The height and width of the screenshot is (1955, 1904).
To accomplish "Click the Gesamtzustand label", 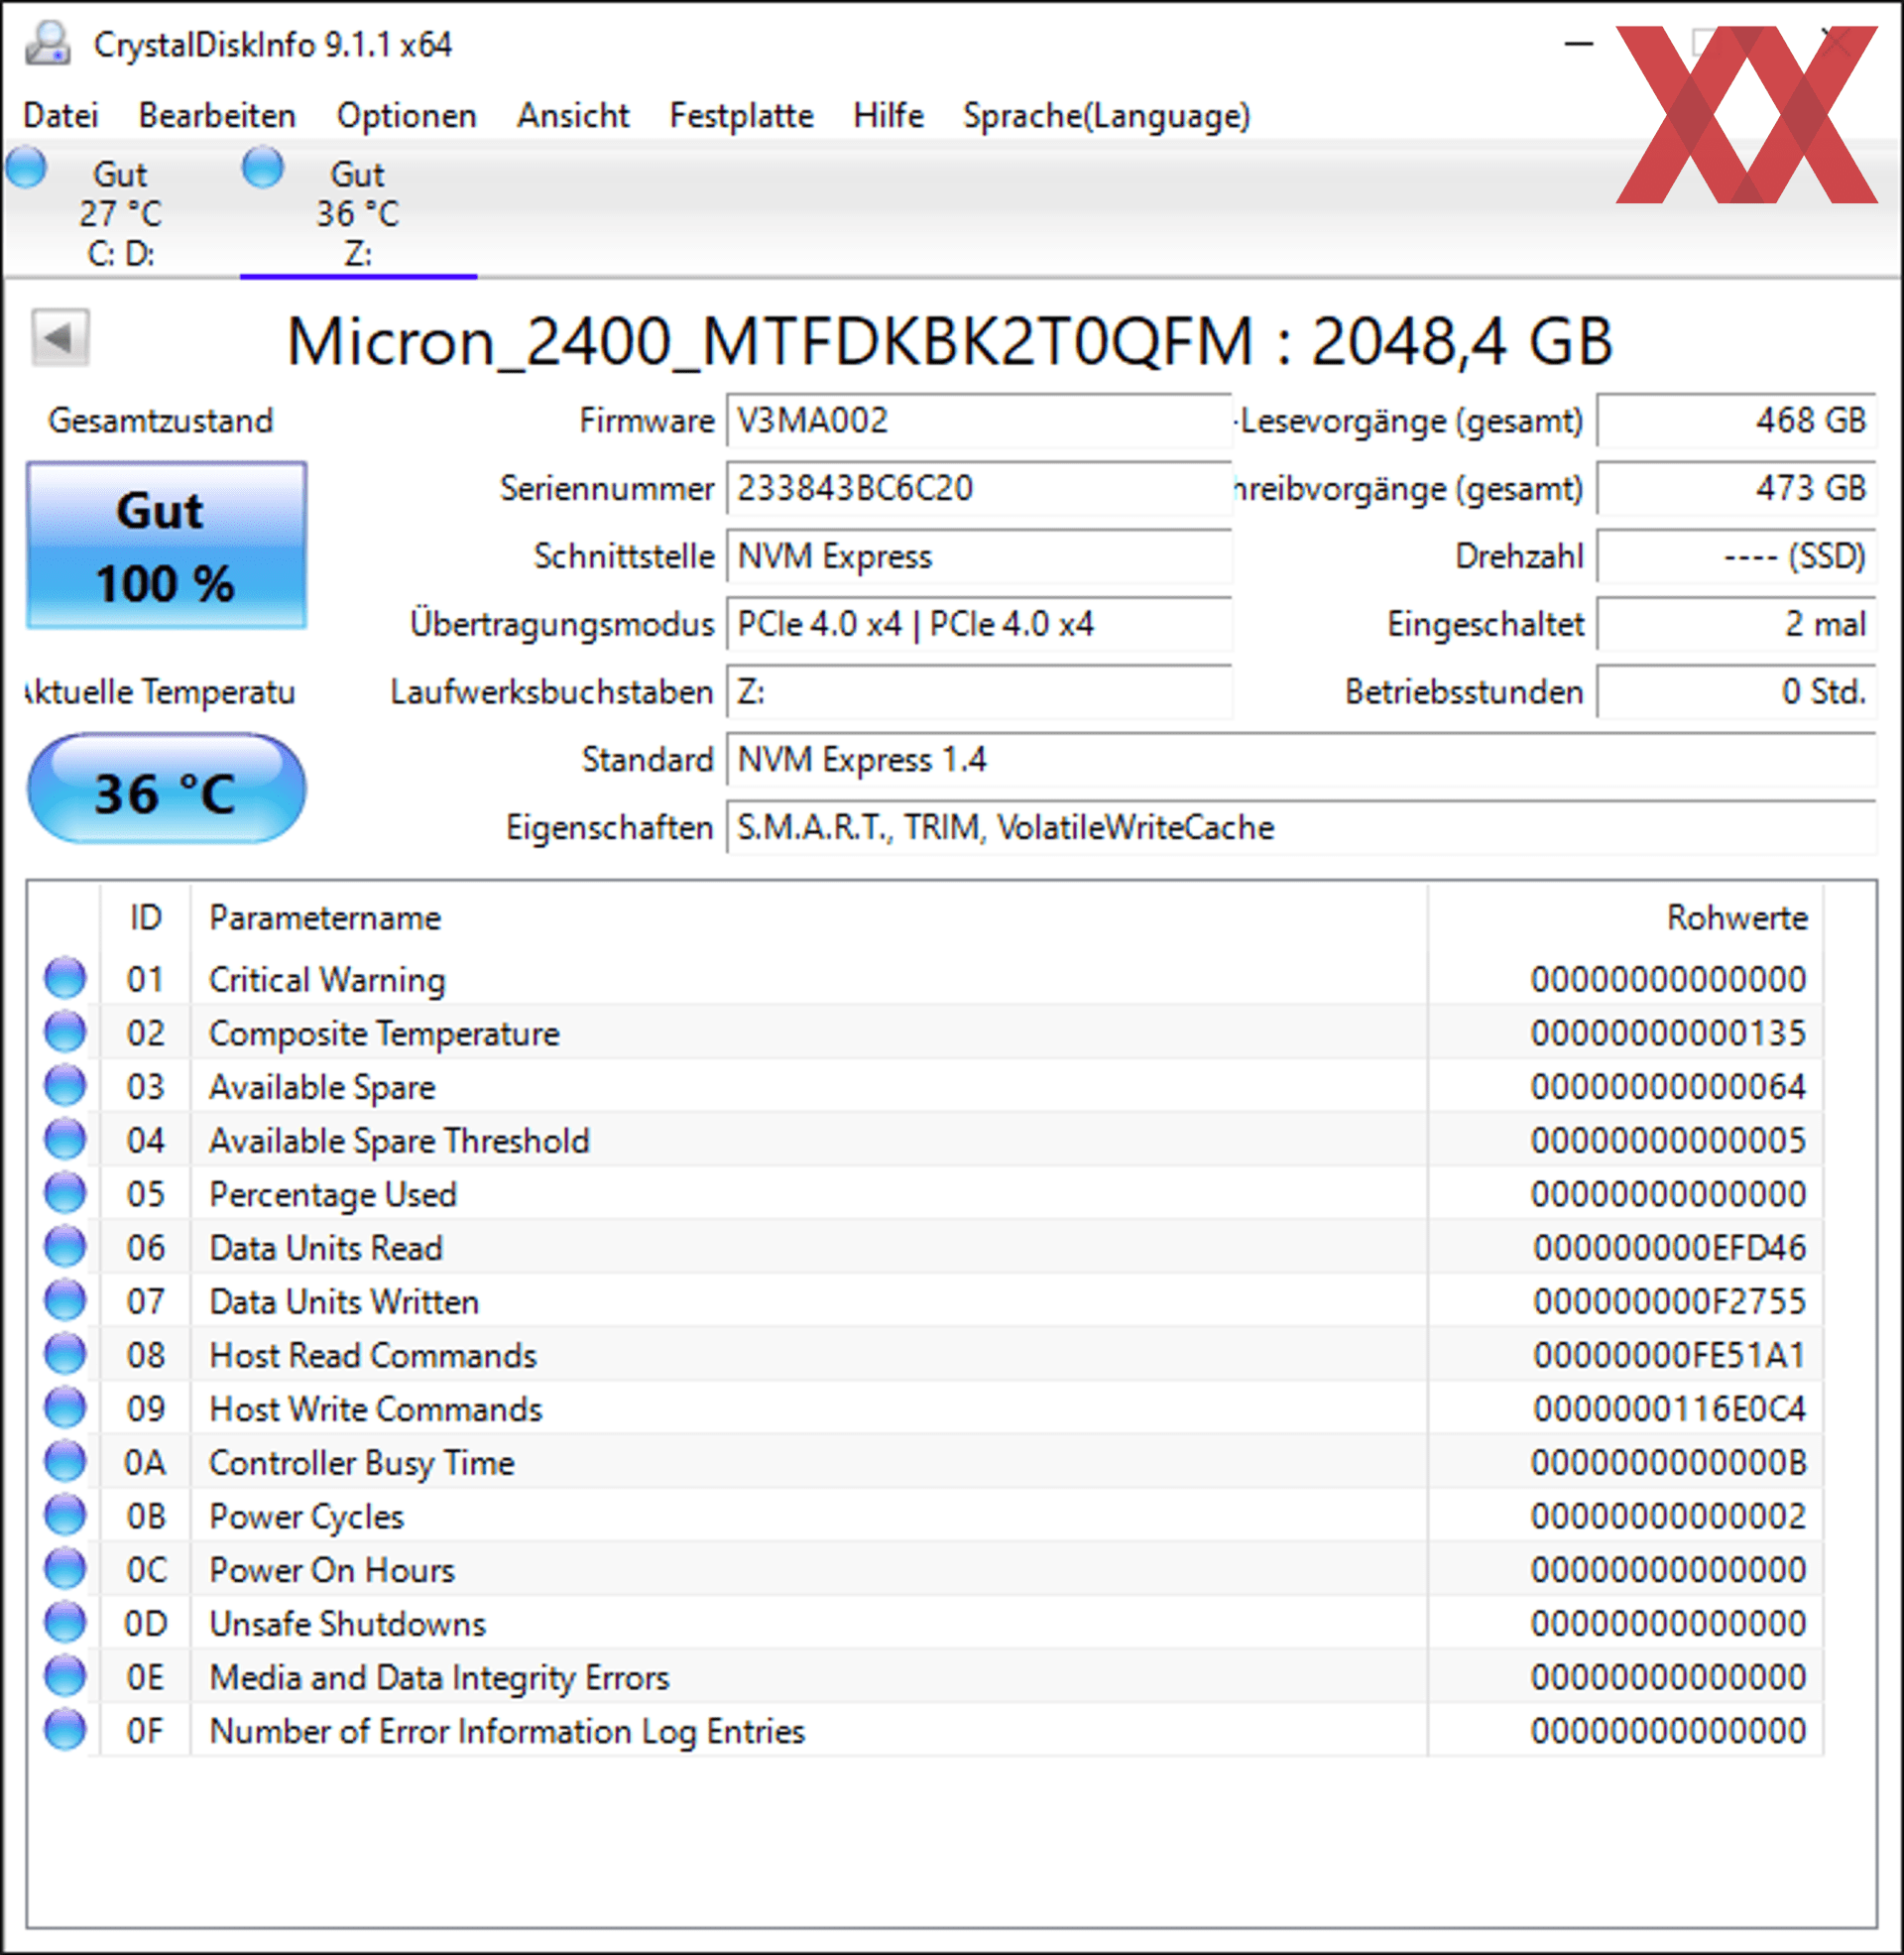I will click(x=160, y=421).
